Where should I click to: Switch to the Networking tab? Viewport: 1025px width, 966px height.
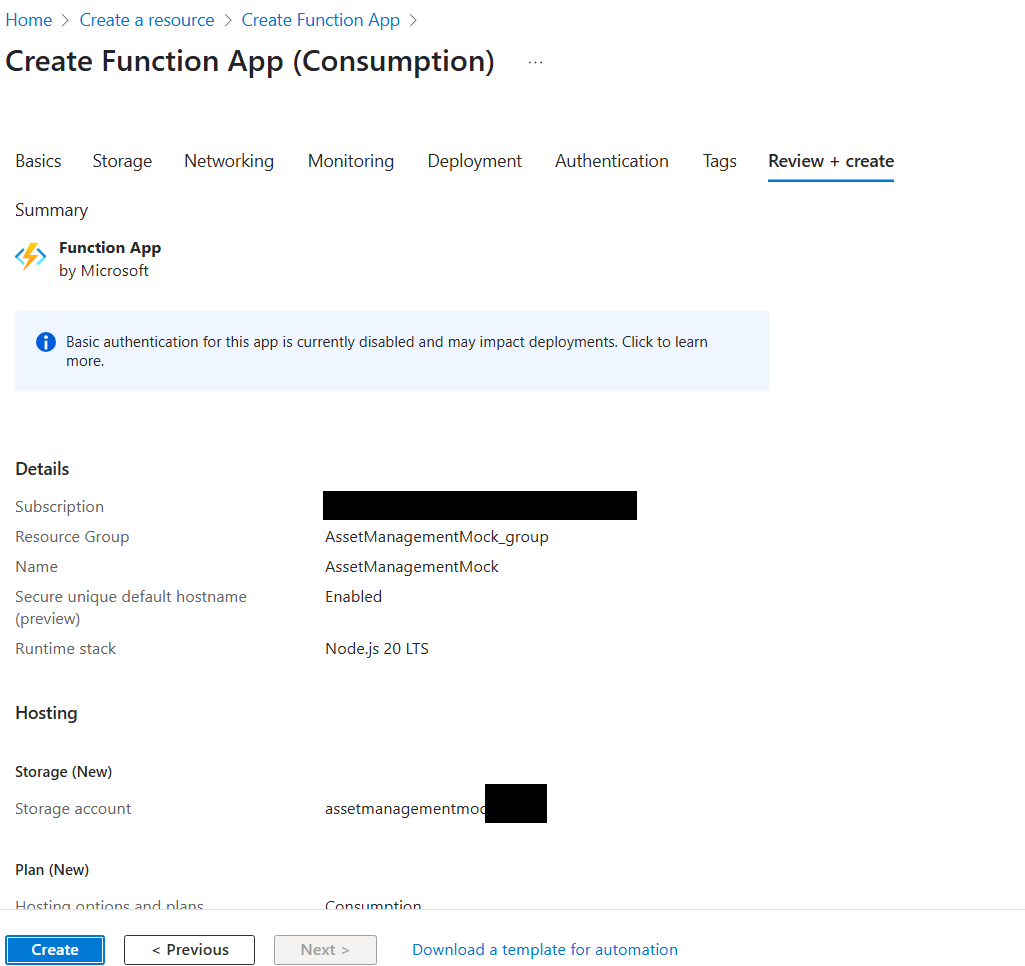(x=228, y=161)
